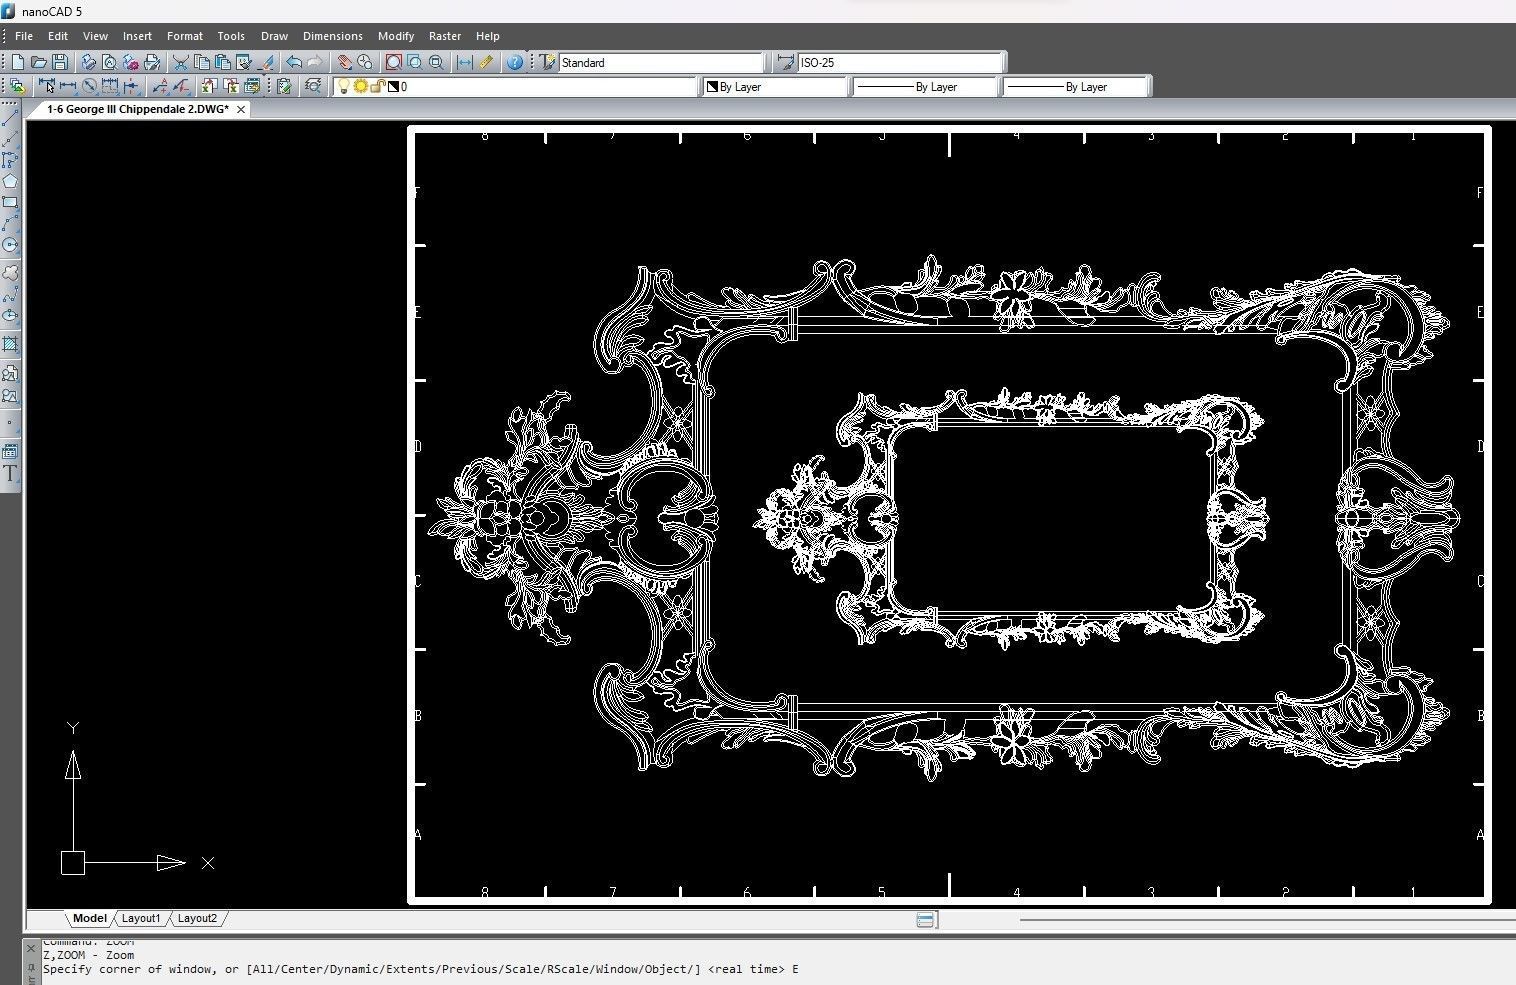The height and width of the screenshot is (985, 1516).
Task: Open the Modify menu
Action: click(396, 36)
